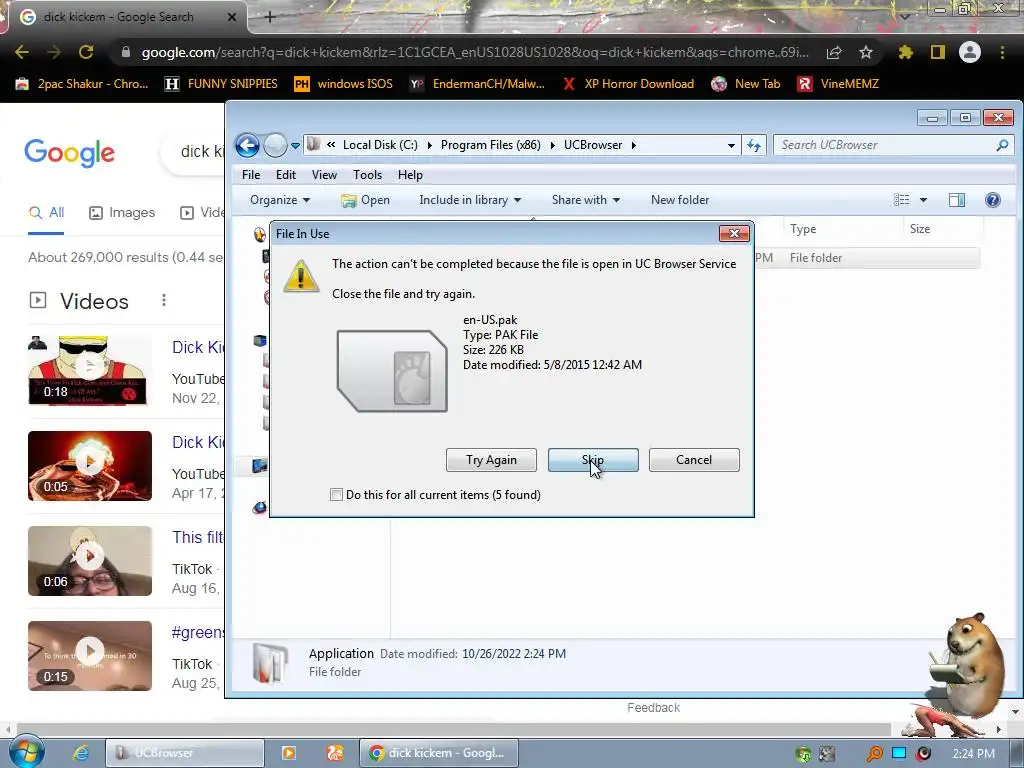Image resolution: width=1024 pixels, height=768 pixels.
Task: Click New folder in Explorer toolbar
Action: coord(680,200)
